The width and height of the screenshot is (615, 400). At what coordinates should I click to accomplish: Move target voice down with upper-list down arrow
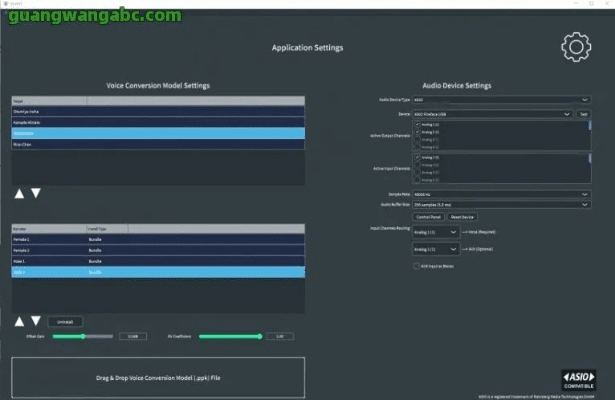35,193
